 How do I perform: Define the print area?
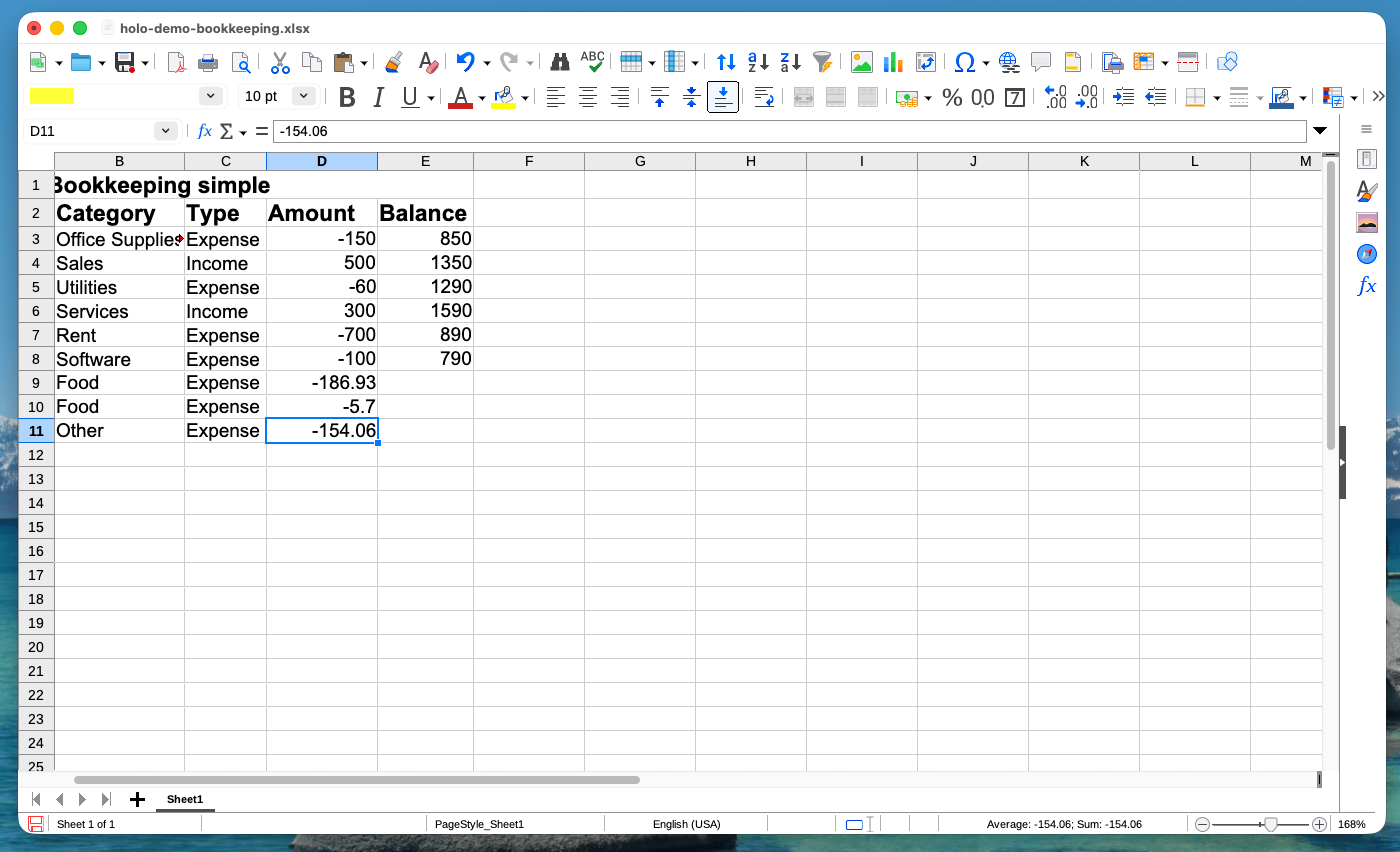click(x=1112, y=62)
